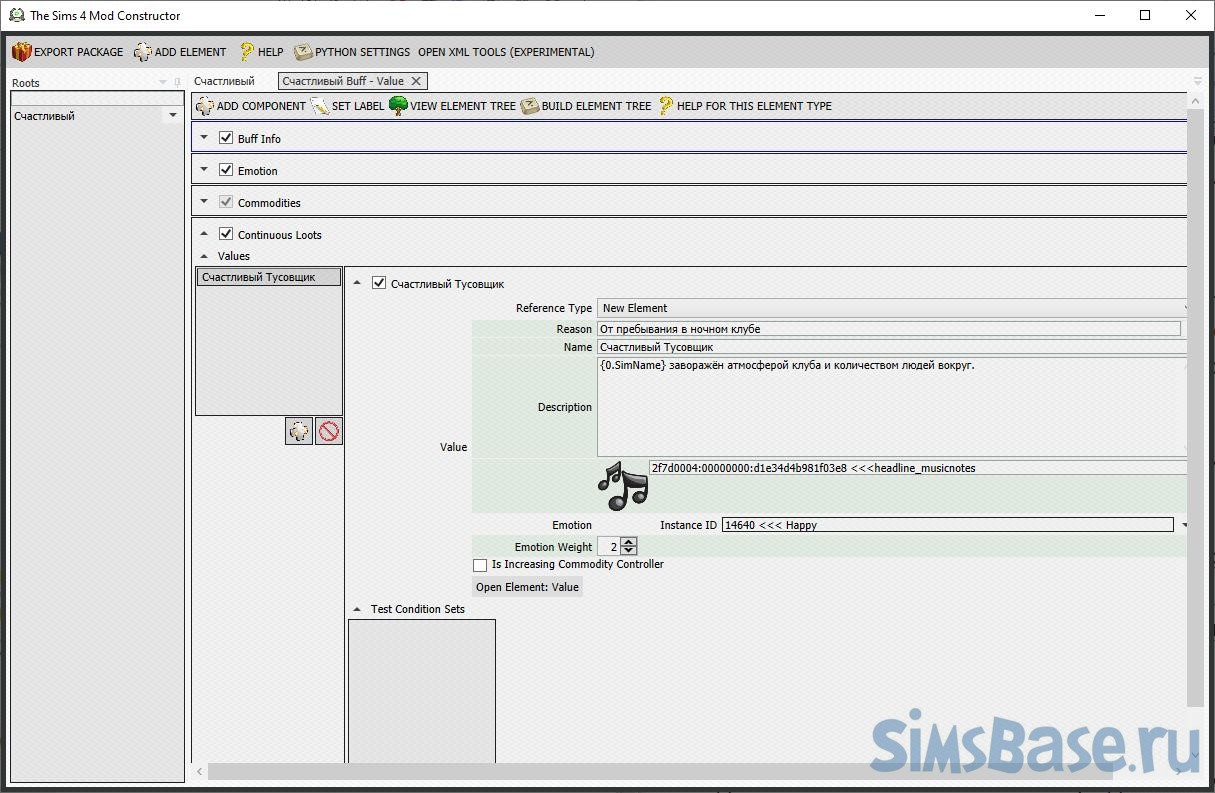This screenshot has height=793, width=1215.
Task: Click the Add Element toolbar icon
Action: coord(143,52)
